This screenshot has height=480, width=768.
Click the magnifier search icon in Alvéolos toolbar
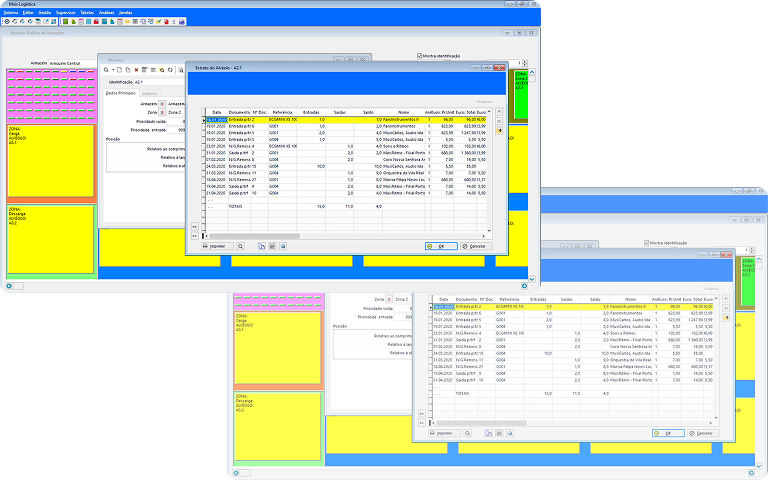click(x=107, y=69)
